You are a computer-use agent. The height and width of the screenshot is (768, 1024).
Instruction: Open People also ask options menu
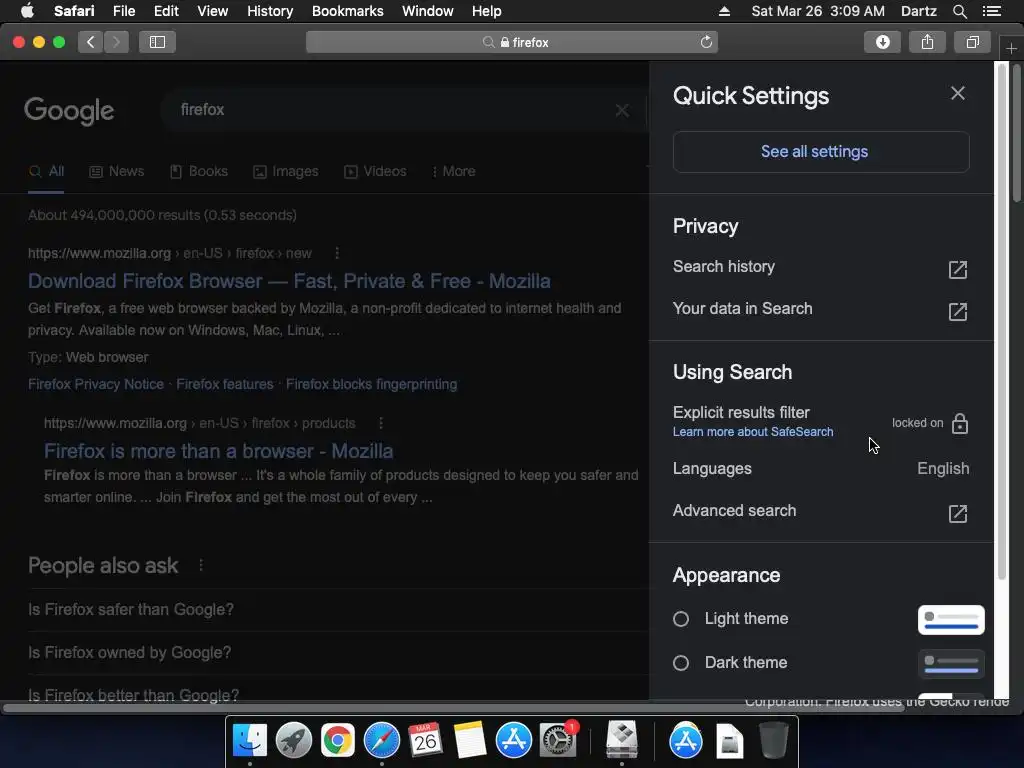point(200,566)
